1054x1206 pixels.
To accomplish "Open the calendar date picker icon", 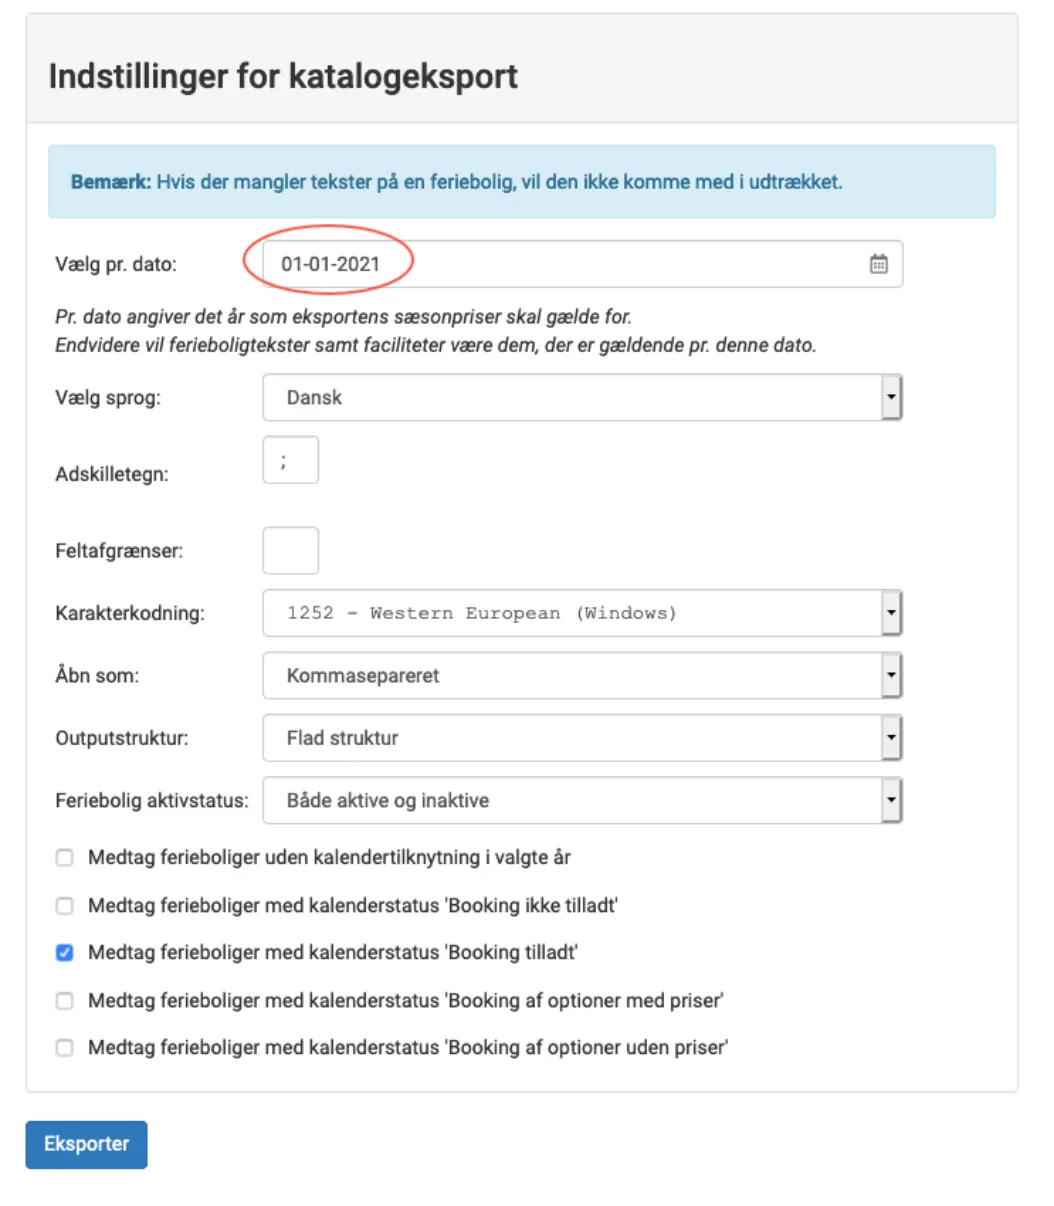I will 878,264.
